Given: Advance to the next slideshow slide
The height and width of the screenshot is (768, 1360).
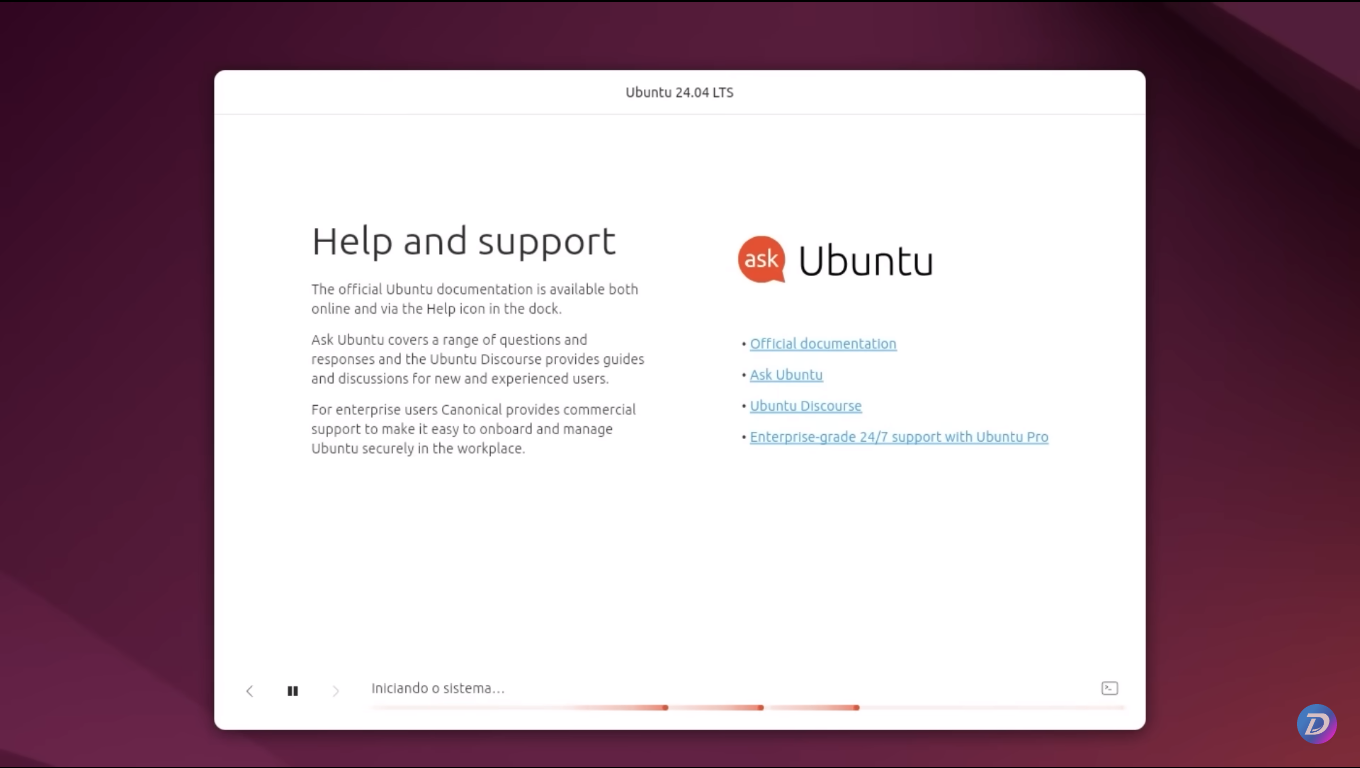Looking at the screenshot, I should coord(336,690).
